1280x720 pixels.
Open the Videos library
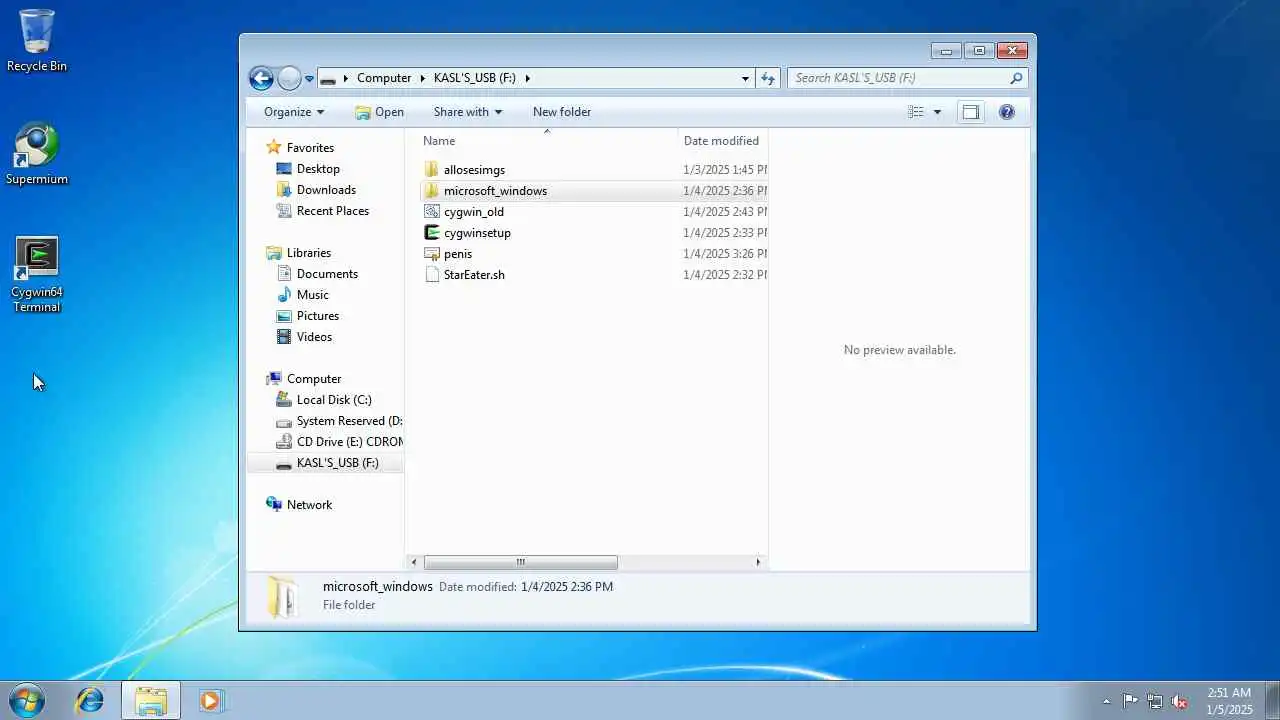tap(314, 337)
